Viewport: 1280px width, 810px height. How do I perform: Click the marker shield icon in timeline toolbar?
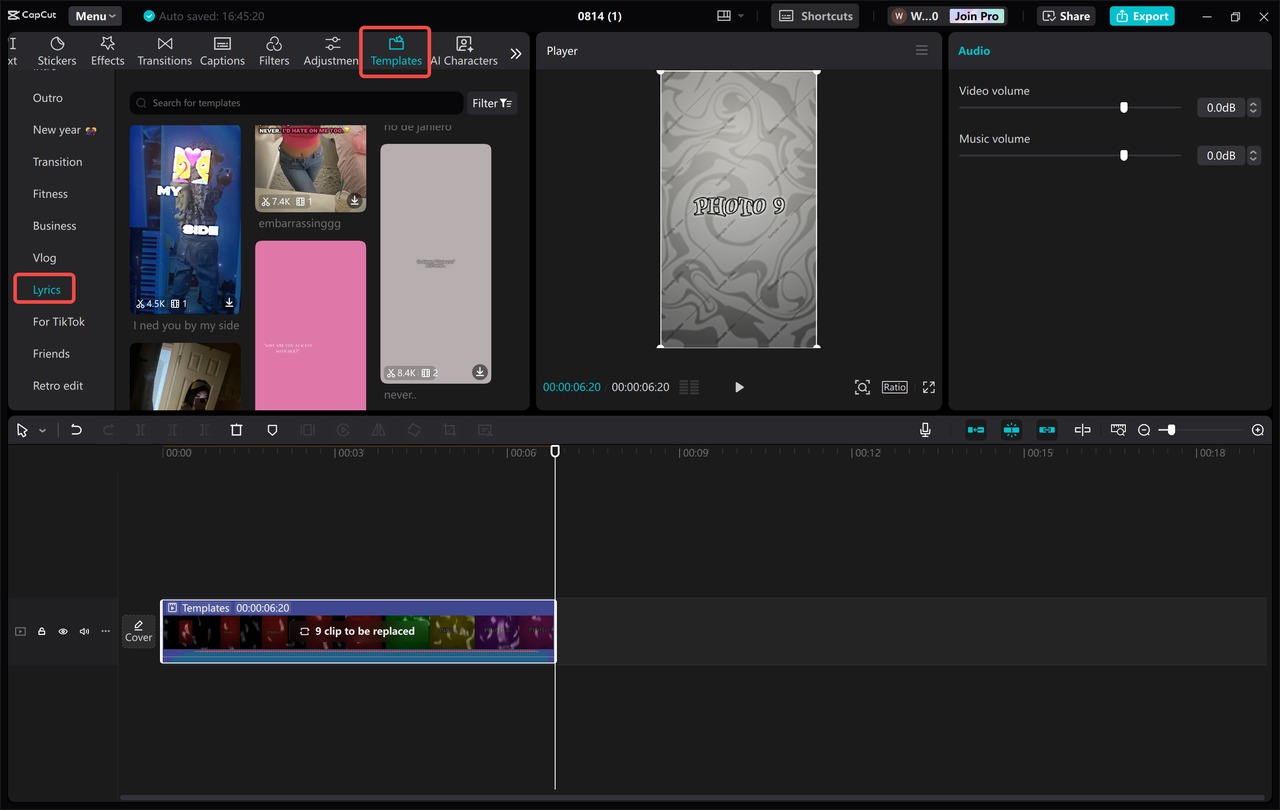pos(272,430)
